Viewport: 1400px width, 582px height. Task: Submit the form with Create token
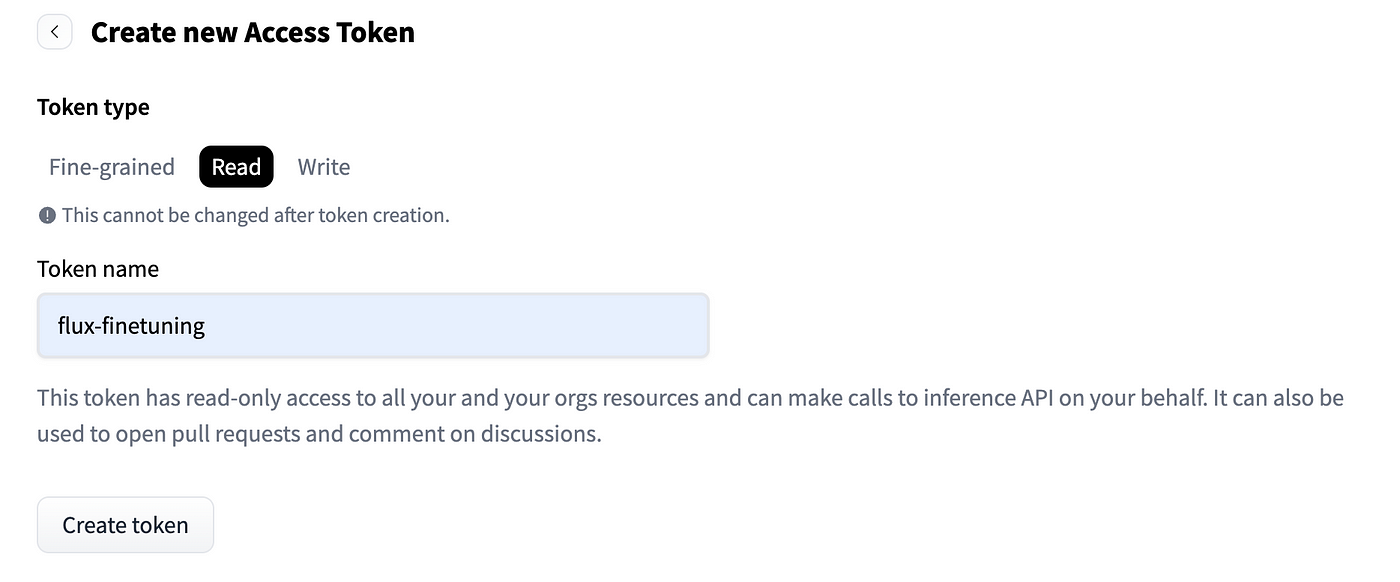tap(125, 525)
